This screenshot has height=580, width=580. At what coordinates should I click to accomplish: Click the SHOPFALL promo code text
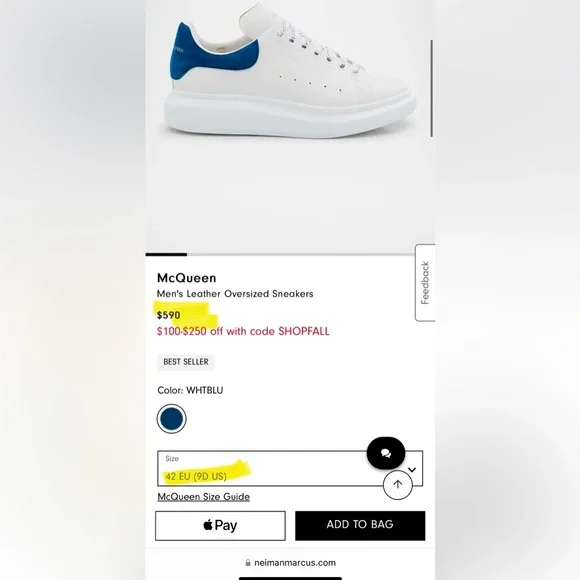tap(304, 331)
